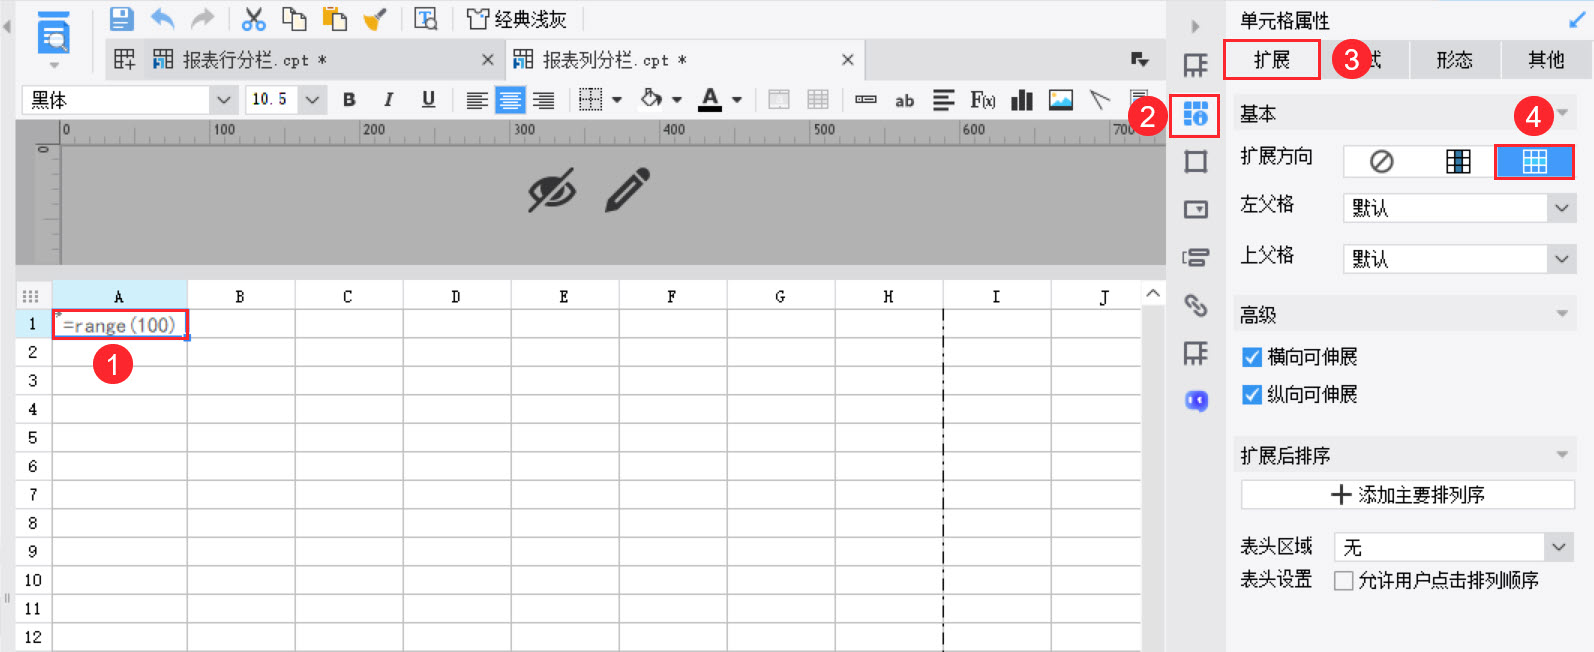
Task: Open the find and replace tool
Action: [x=426, y=18]
